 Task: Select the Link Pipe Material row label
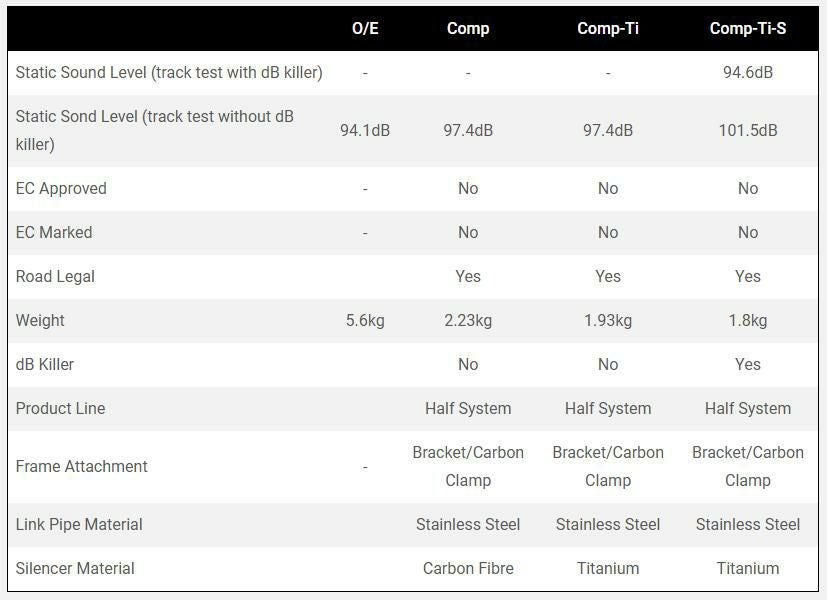coord(79,524)
